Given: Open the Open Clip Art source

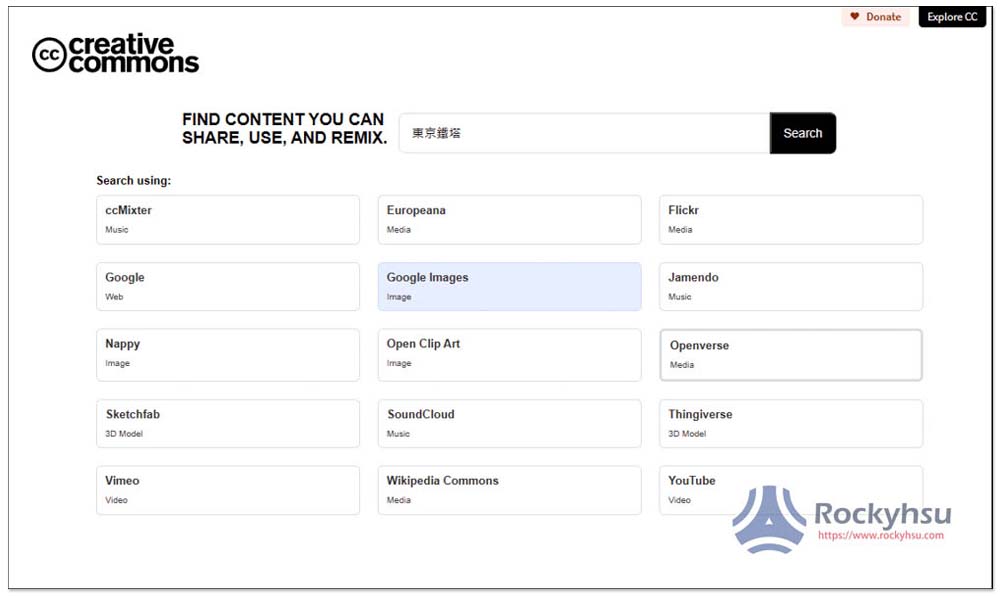Looking at the screenshot, I should (x=509, y=354).
